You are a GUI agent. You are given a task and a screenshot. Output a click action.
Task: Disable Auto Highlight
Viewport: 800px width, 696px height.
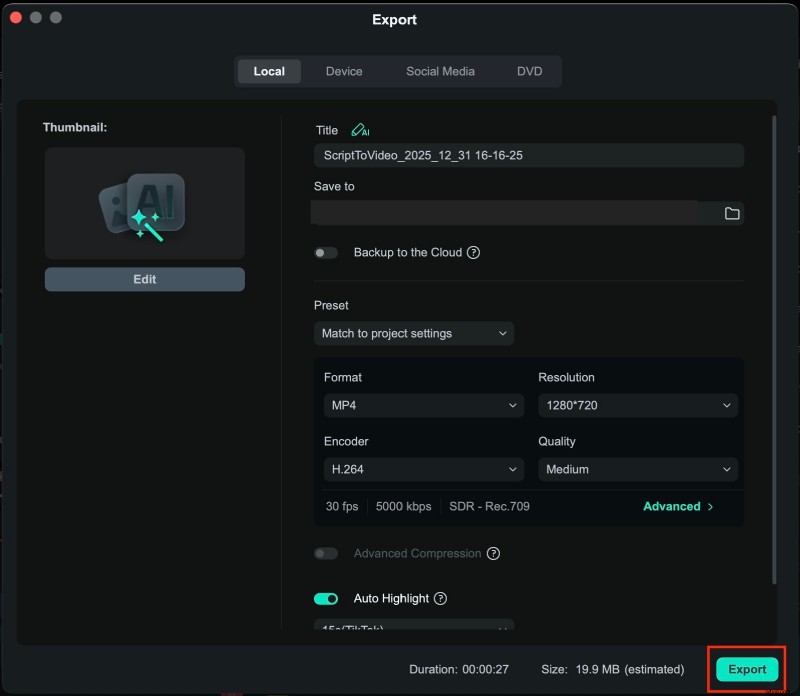point(325,598)
